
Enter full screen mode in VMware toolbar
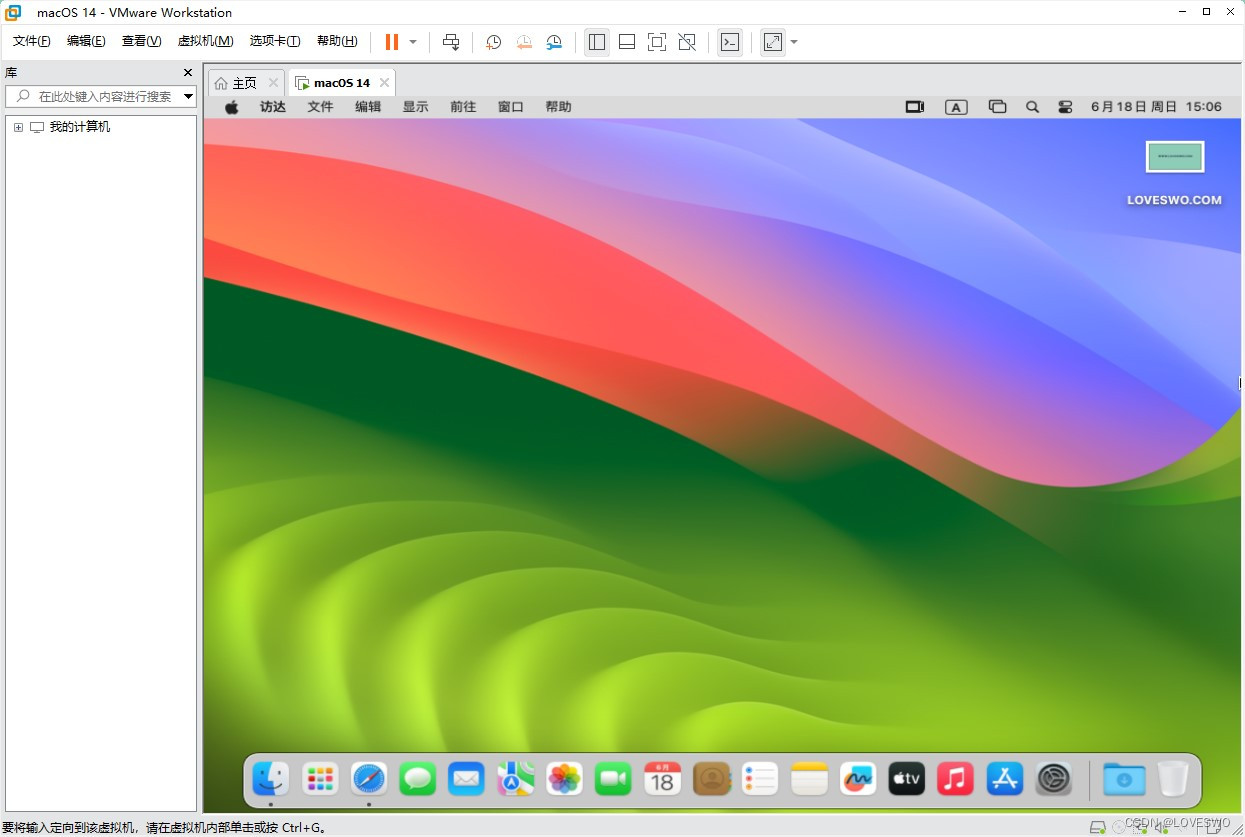coord(657,42)
